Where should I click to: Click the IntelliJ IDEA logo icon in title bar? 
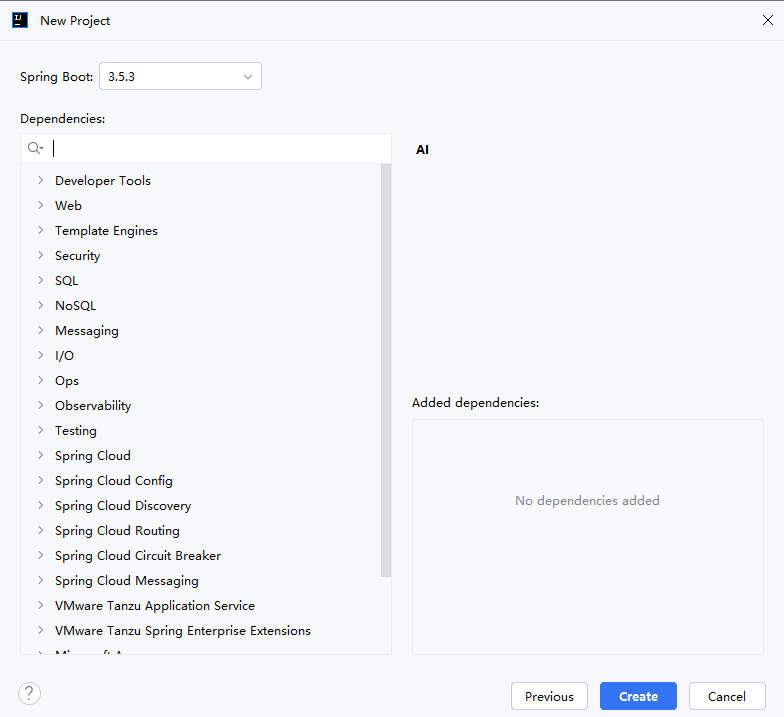click(20, 20)
